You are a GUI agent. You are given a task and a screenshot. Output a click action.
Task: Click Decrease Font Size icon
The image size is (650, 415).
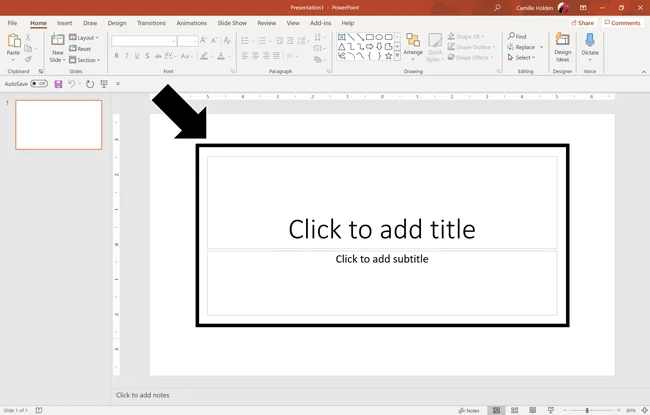(214, 40)
